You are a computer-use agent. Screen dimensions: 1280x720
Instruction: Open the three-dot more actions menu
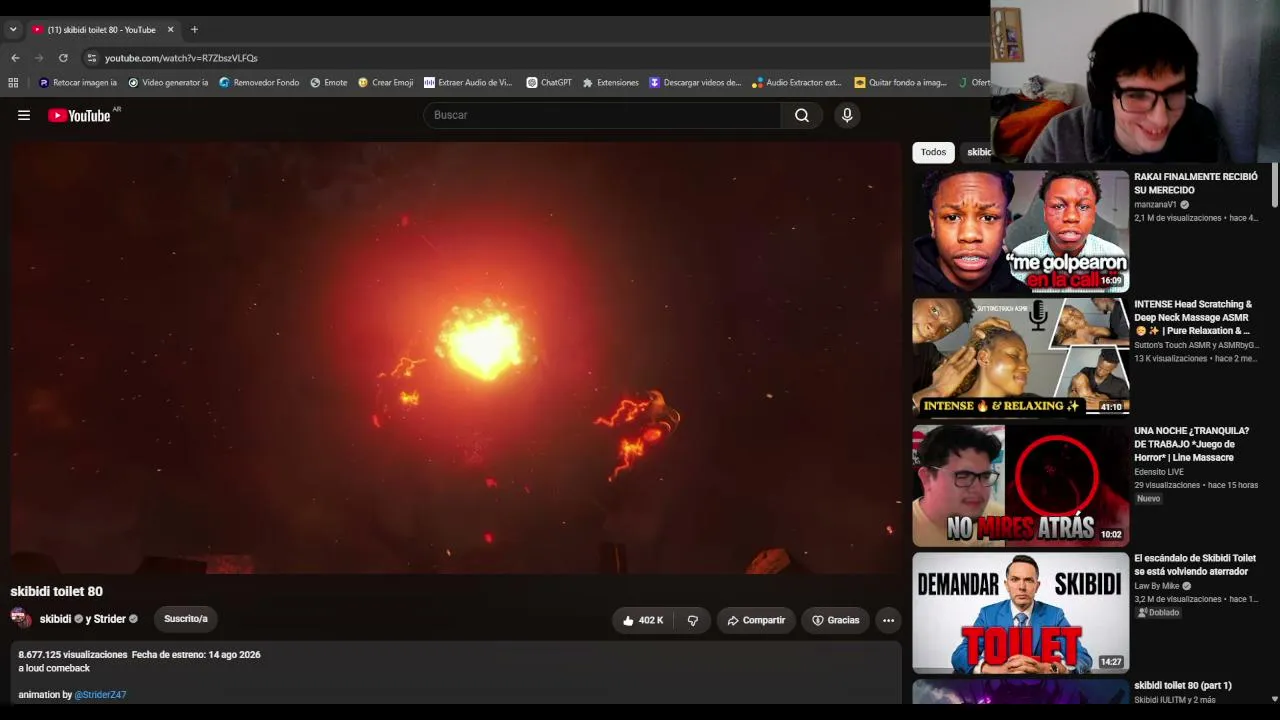click(888, 620)
